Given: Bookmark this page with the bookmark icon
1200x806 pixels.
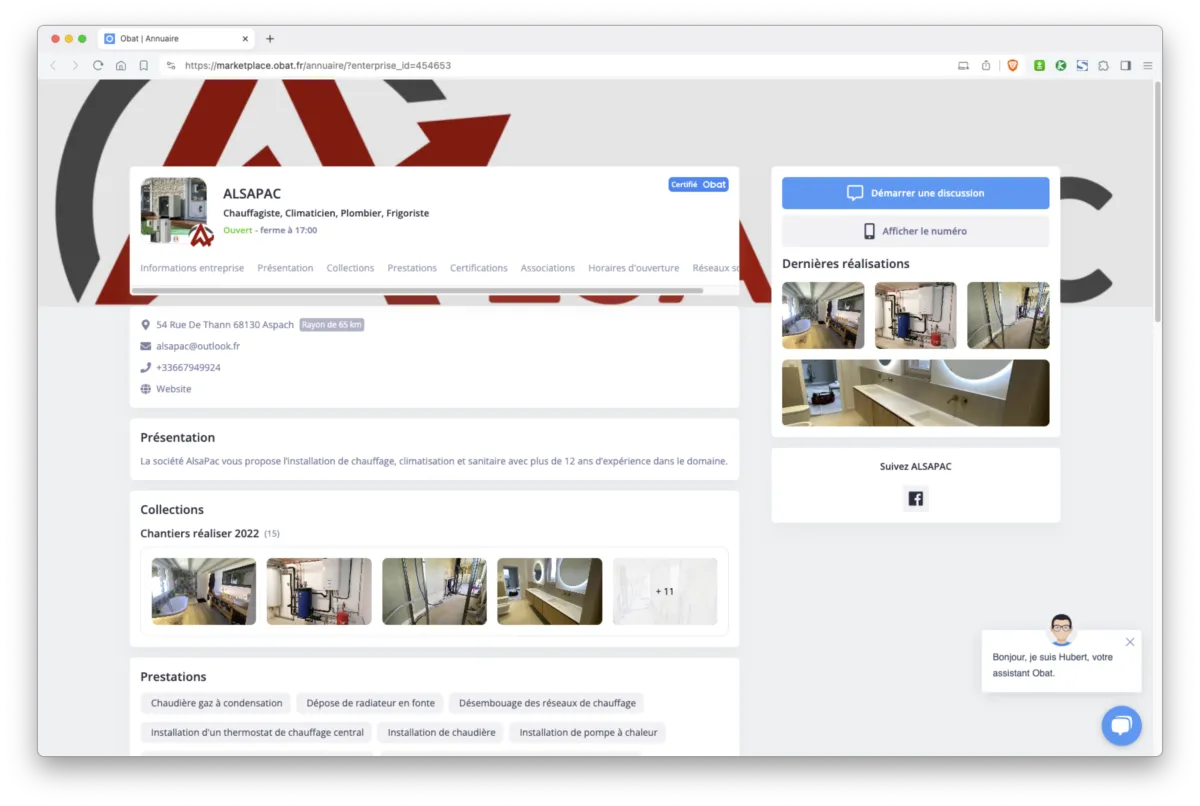Looking at the screenshot, I should [144, 66].
